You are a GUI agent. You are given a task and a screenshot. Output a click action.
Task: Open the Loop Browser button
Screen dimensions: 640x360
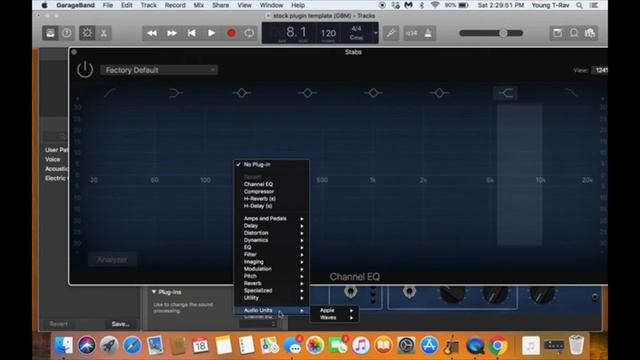click(x=573, y=33)
